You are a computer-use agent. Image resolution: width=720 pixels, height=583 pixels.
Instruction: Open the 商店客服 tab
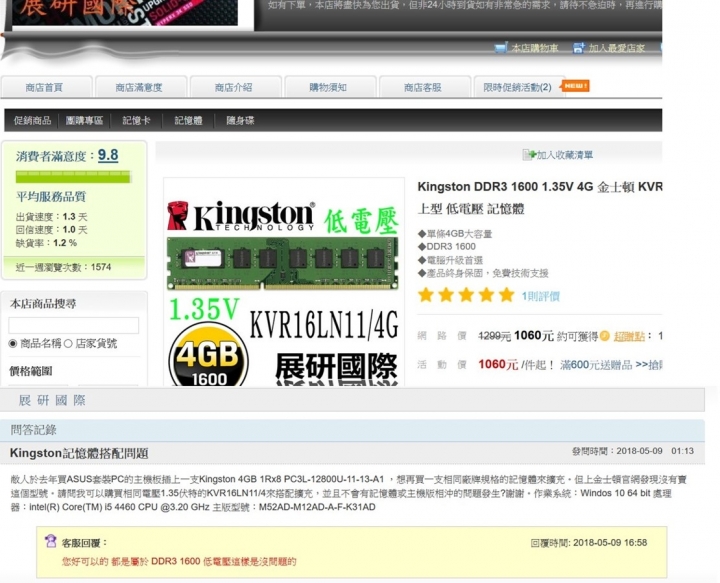tap(424, 87)
